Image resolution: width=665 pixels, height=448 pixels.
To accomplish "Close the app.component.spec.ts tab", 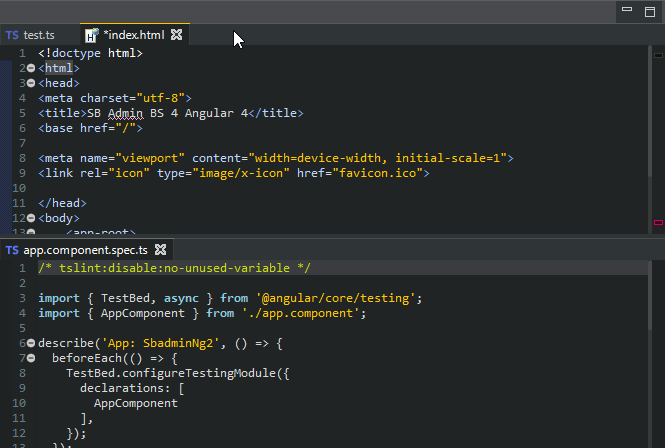I will (160, 250).
